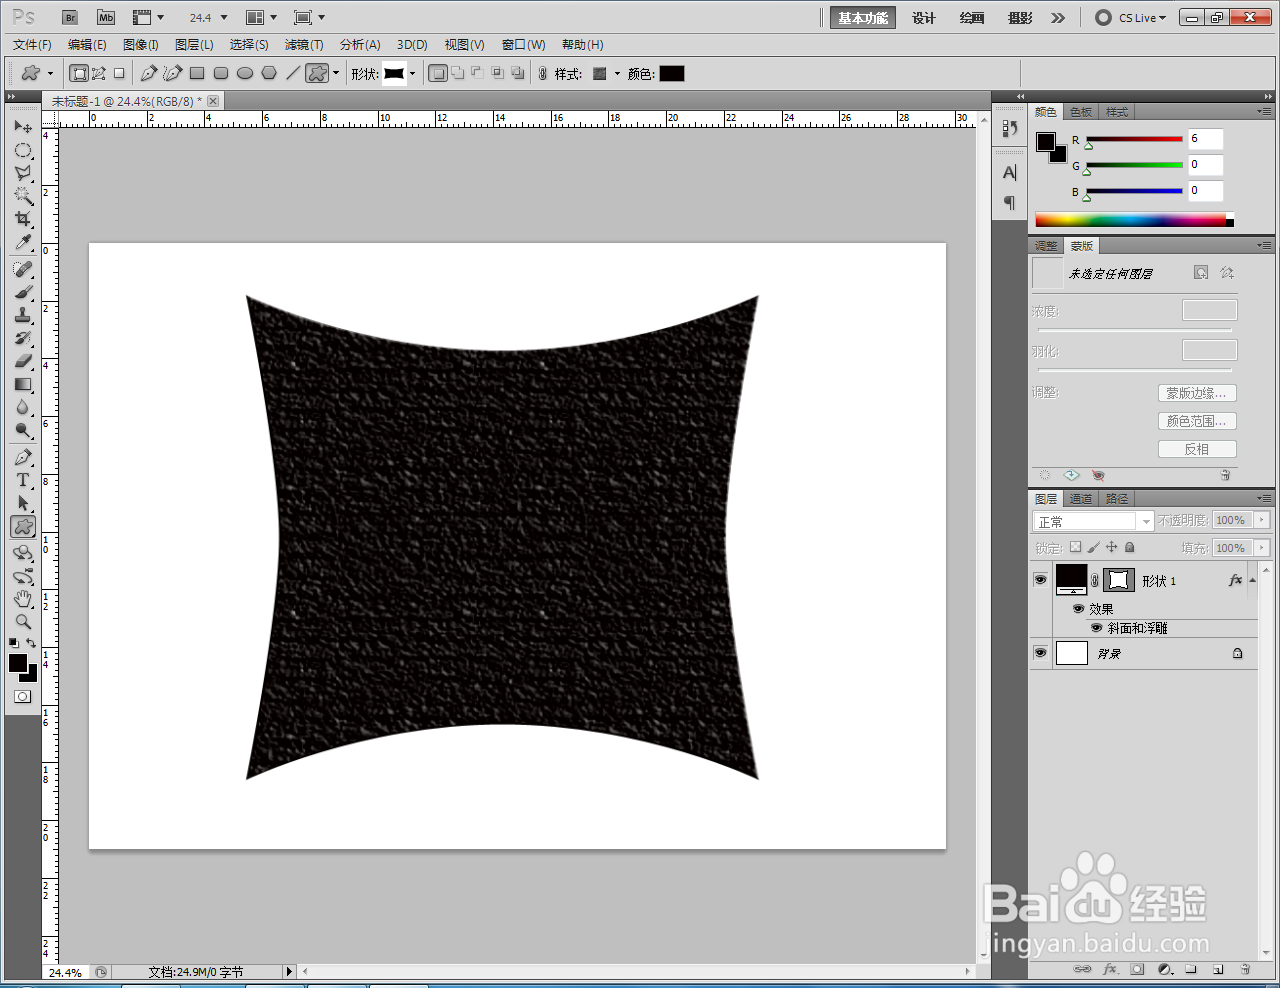Choose the Line shape in options bar
The height and width of the screenshot is (988, 1280).
click(x=293, y=73)
